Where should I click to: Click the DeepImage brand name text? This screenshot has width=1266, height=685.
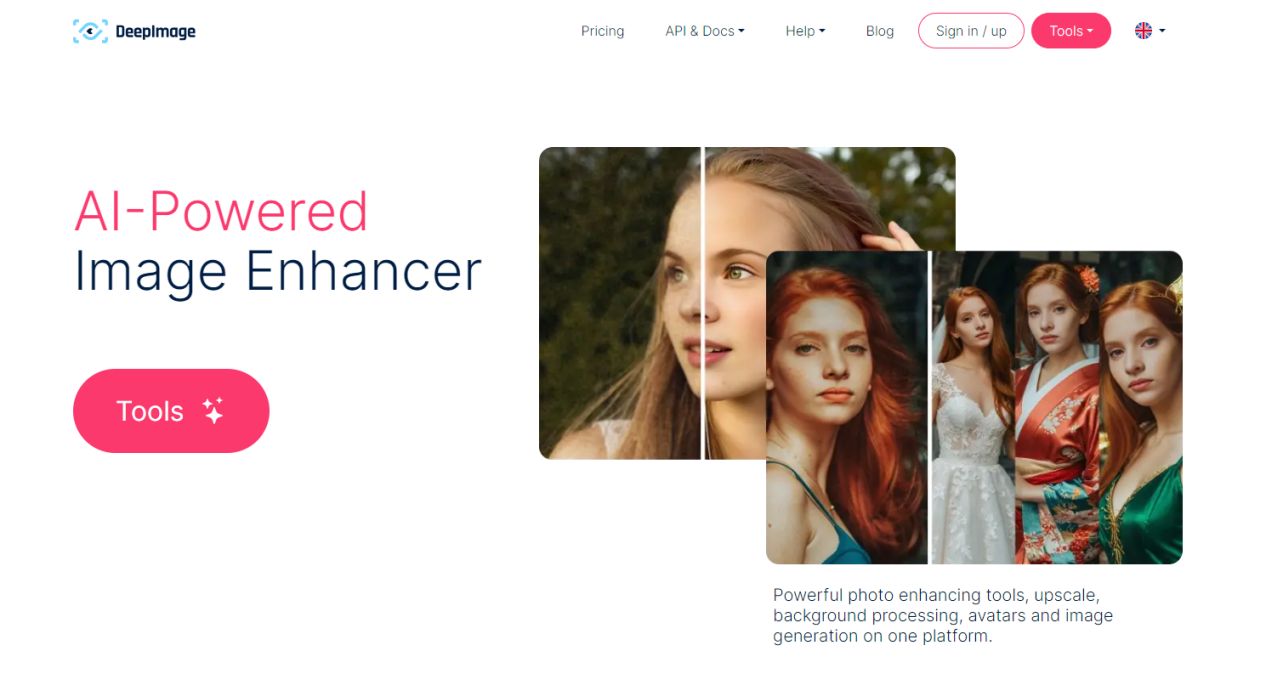[x=155, y=31]
